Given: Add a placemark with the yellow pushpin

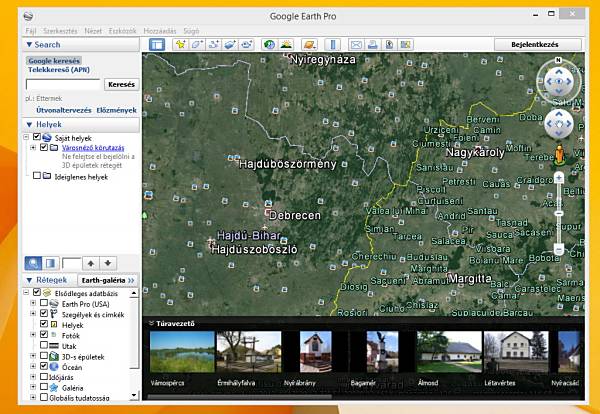Looking at the screenshot, I should coord(180,45).
